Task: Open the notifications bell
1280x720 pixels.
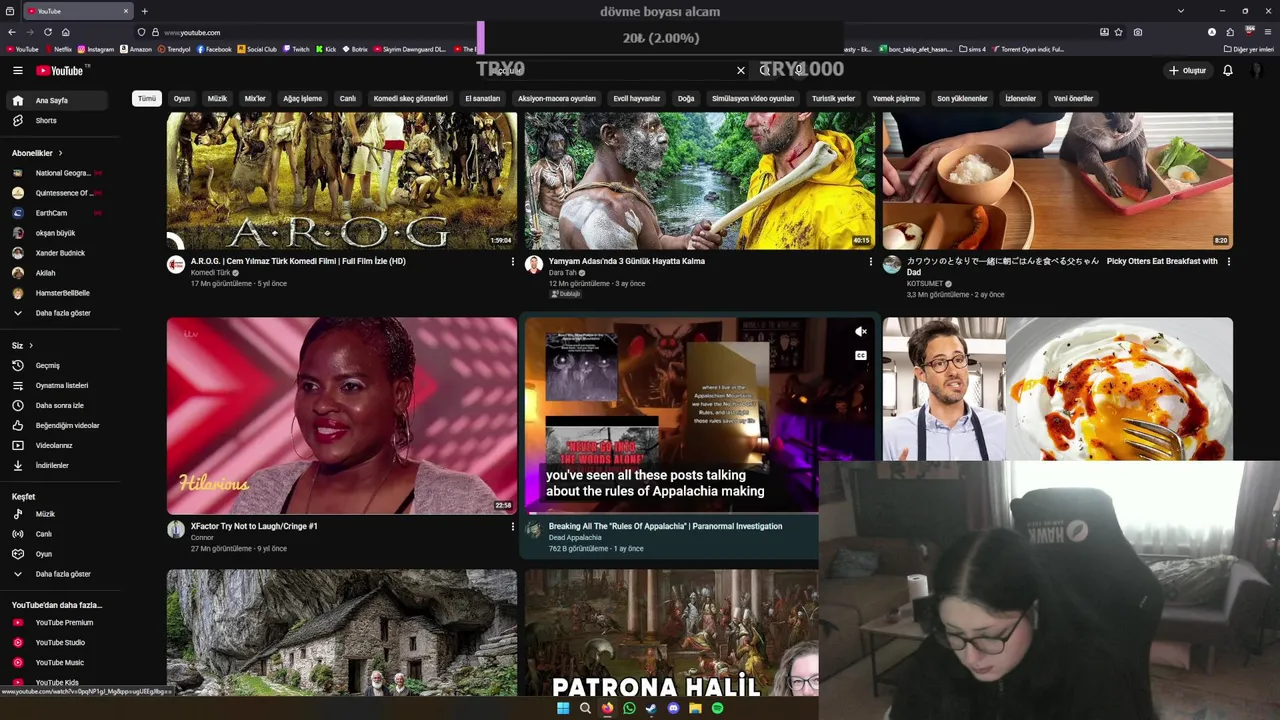Action: [1227, 70]
